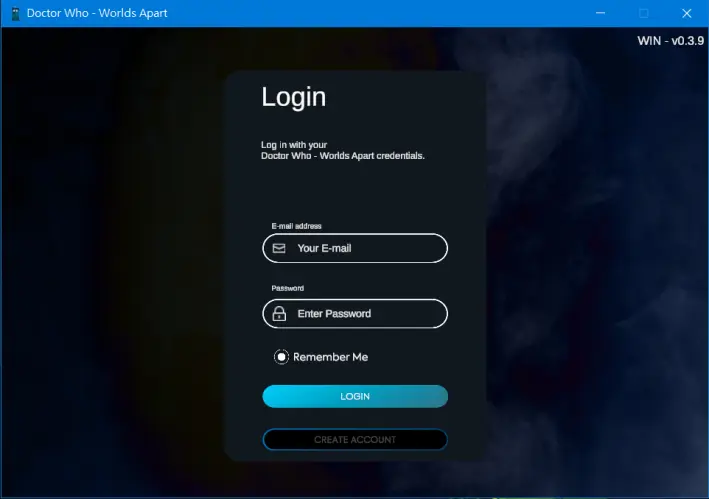Click the Remember Me label text
Viewport: 709px width, 499px height.
point(331,357)
